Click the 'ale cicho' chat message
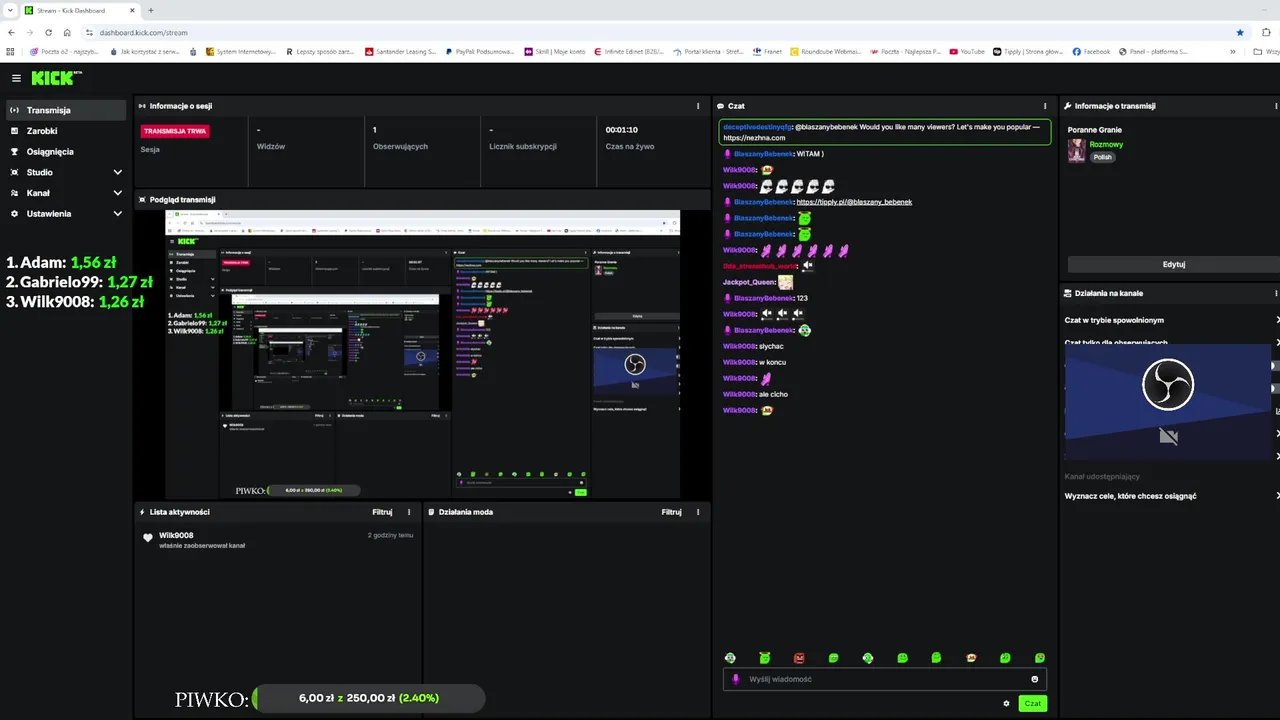This screenshot has height=720, width=1280. pyautogui.click(x=773, y=394)
